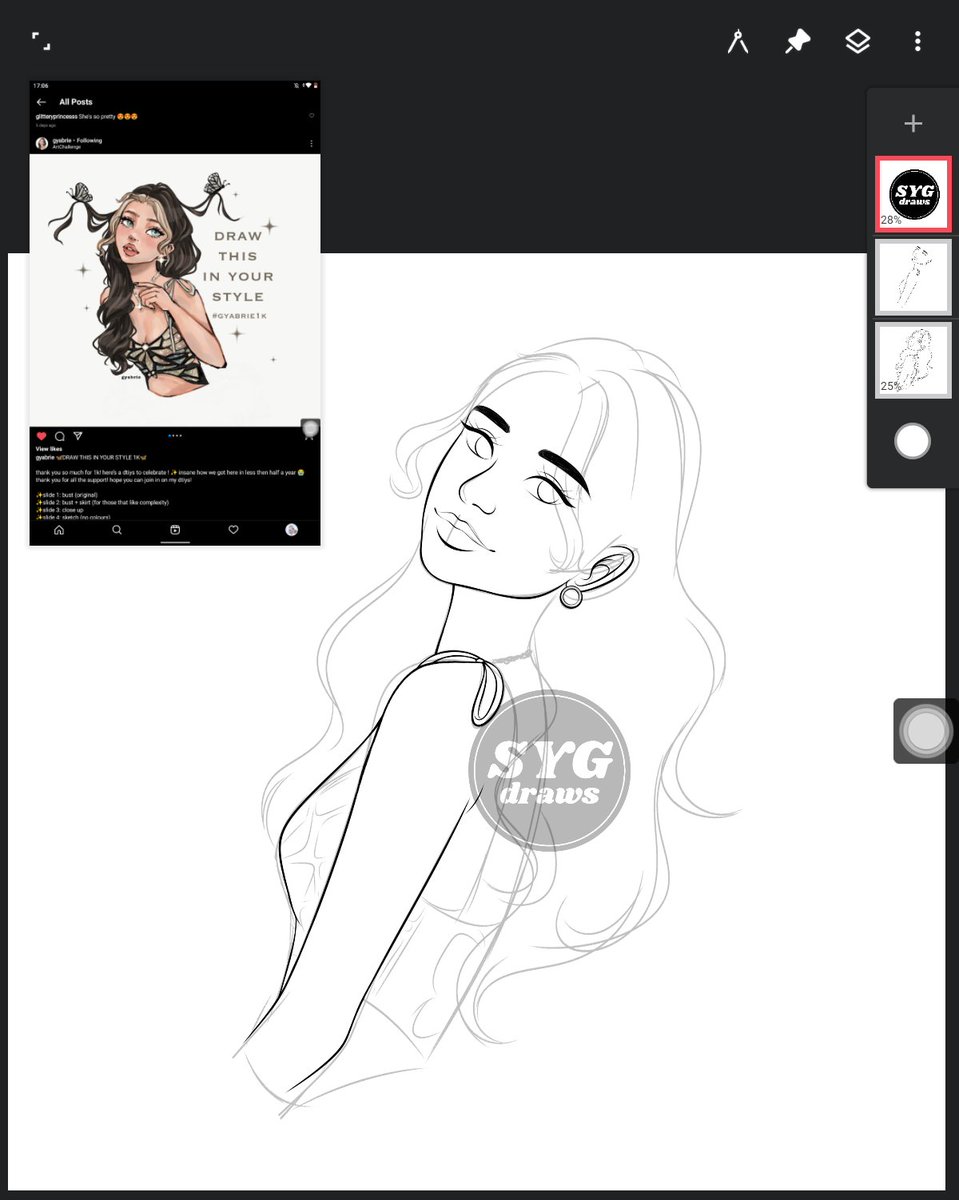Tap Instagram search magnifier in reference
The height and width of the screenshot is (1200, 959).
(x=117, y=530)
